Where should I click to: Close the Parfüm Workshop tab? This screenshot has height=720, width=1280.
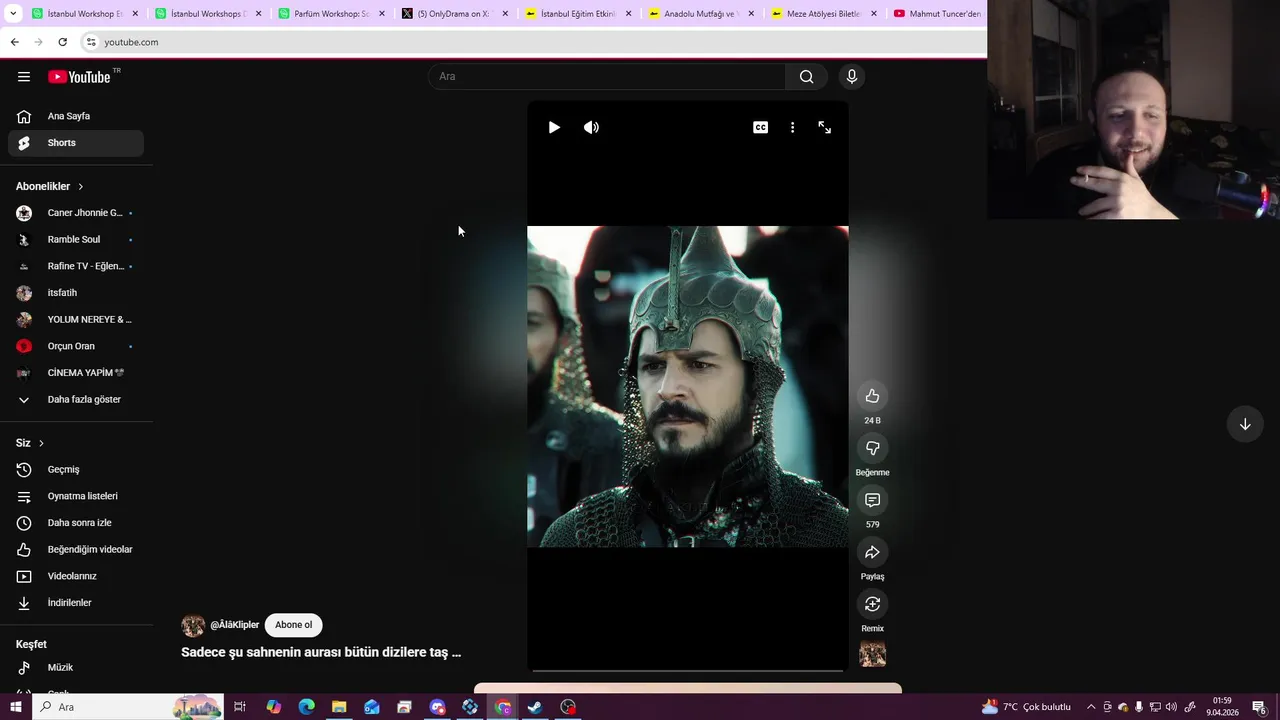(381, 14)
